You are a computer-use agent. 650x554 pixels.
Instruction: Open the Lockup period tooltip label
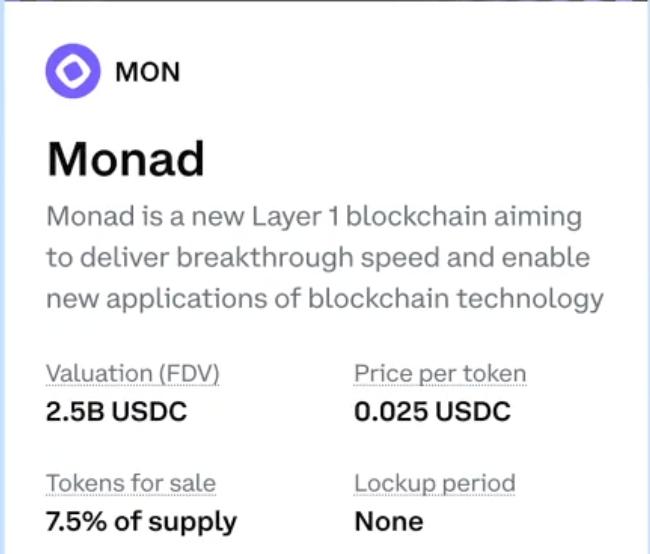coord(434,484)
